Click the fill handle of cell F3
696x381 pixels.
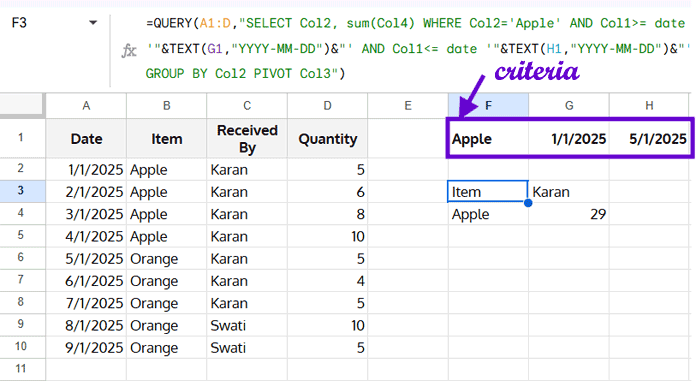click(x=528, y=202)
